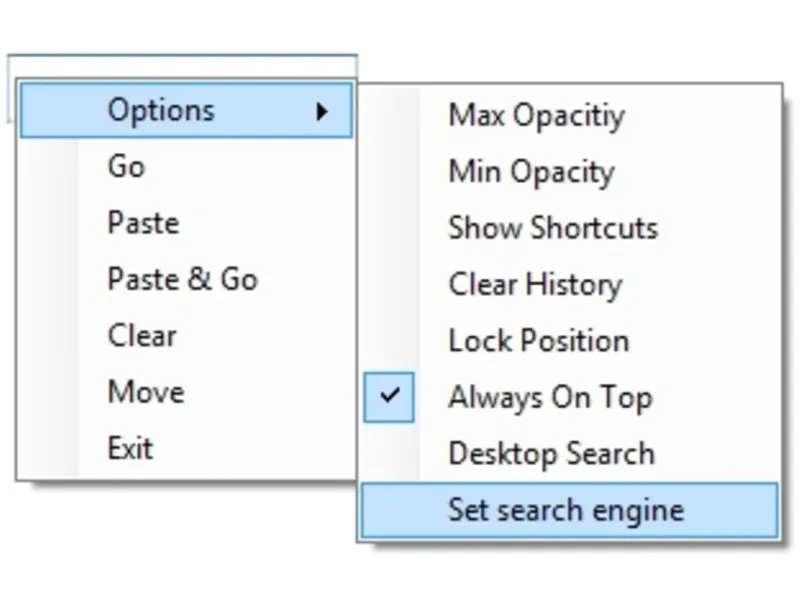Open the Options submenu entry
The image size is (800, 600).
coord(161,110)
